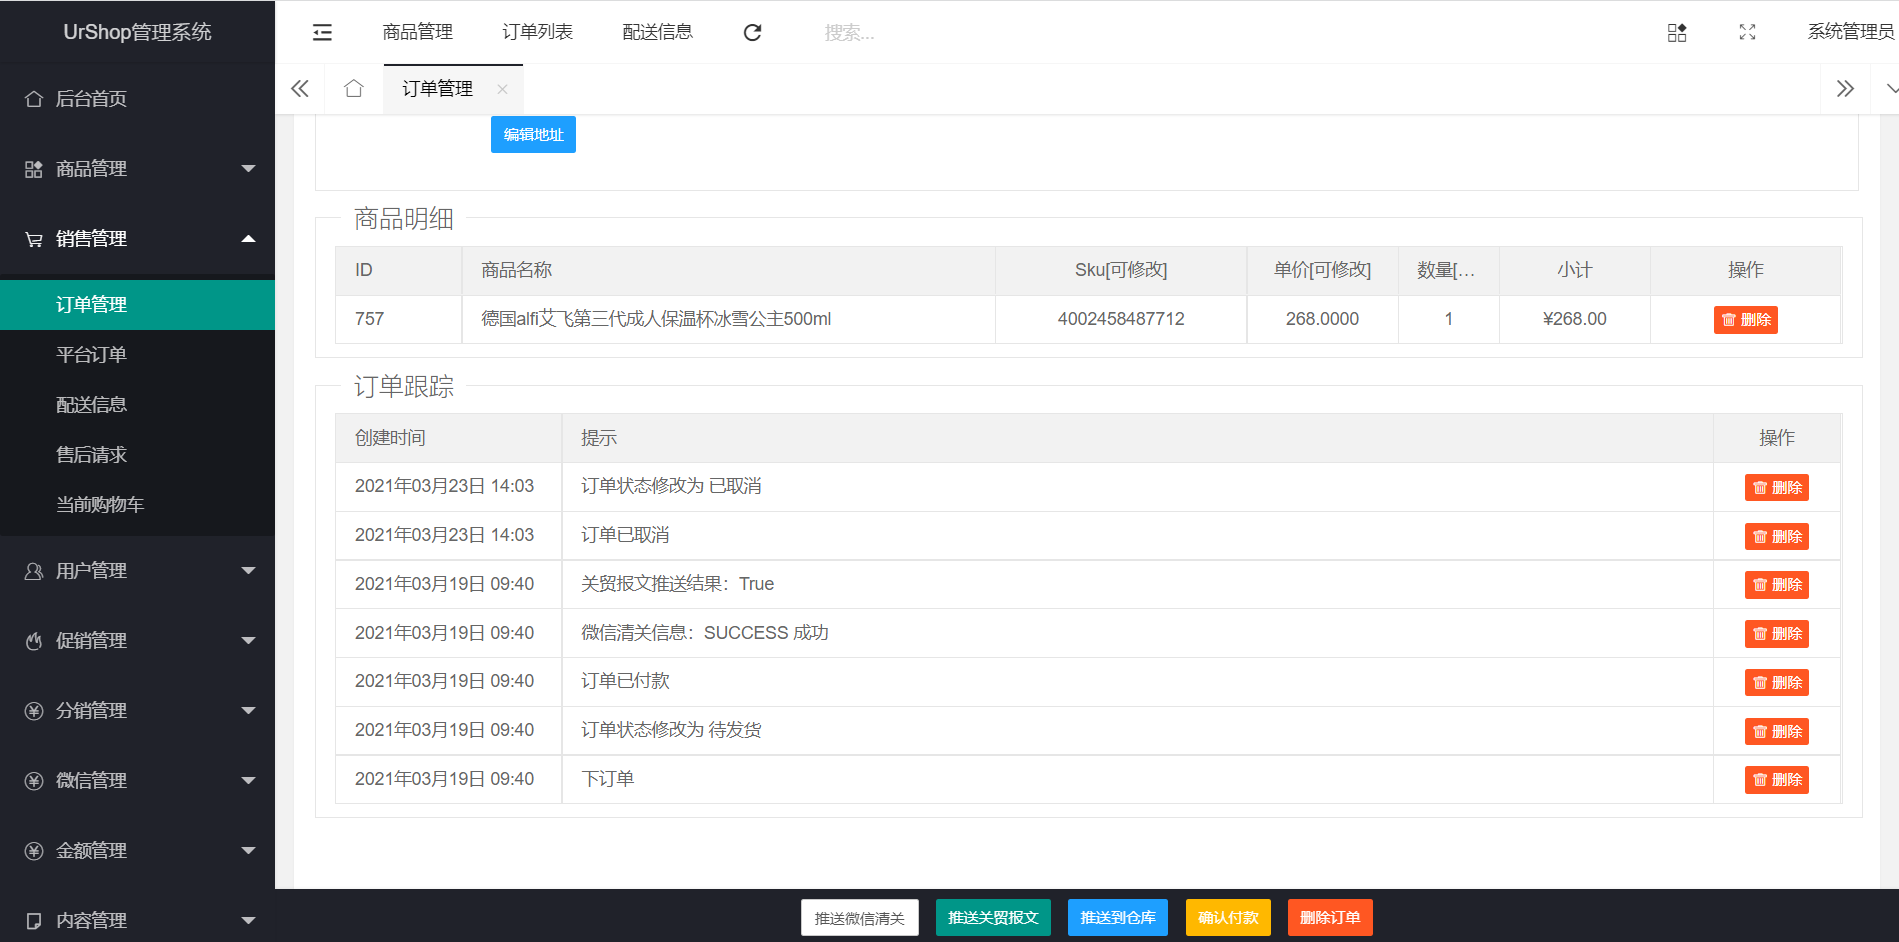Close the 订单管理 tab
1899x942 pixels.
(502, 90)
